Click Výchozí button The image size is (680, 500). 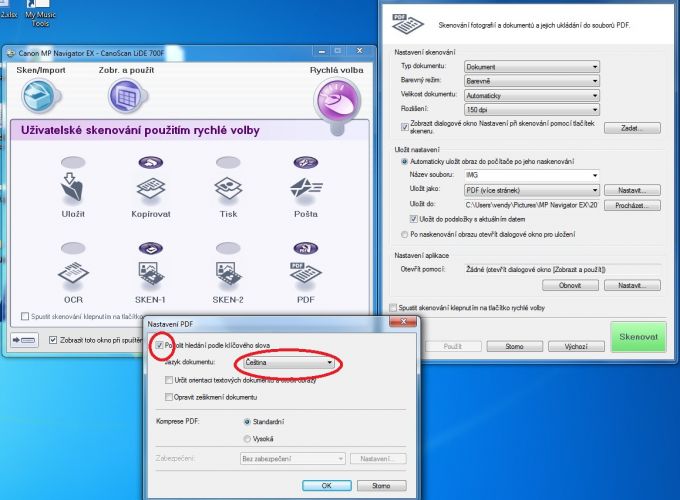pyautogui.click(x=576, y=346)
